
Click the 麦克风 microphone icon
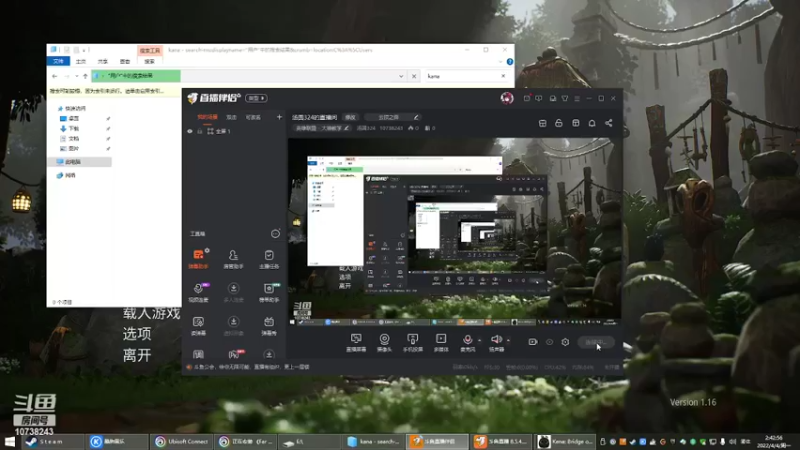click(467, 342)
